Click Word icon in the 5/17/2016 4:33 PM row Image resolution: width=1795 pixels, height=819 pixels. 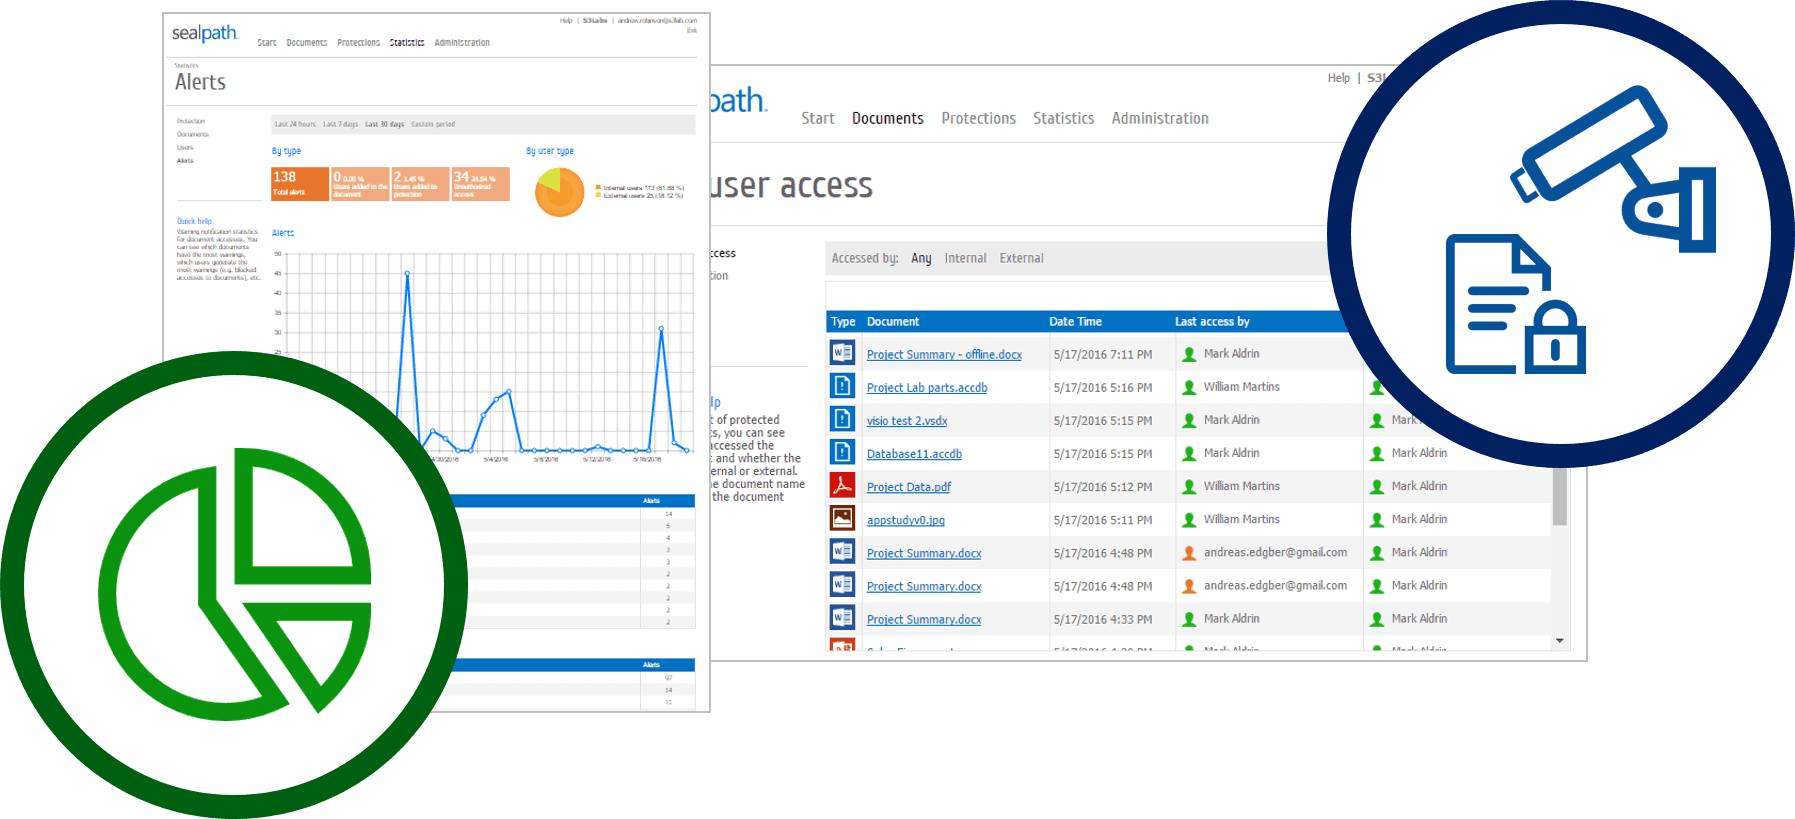coord(842,618)
